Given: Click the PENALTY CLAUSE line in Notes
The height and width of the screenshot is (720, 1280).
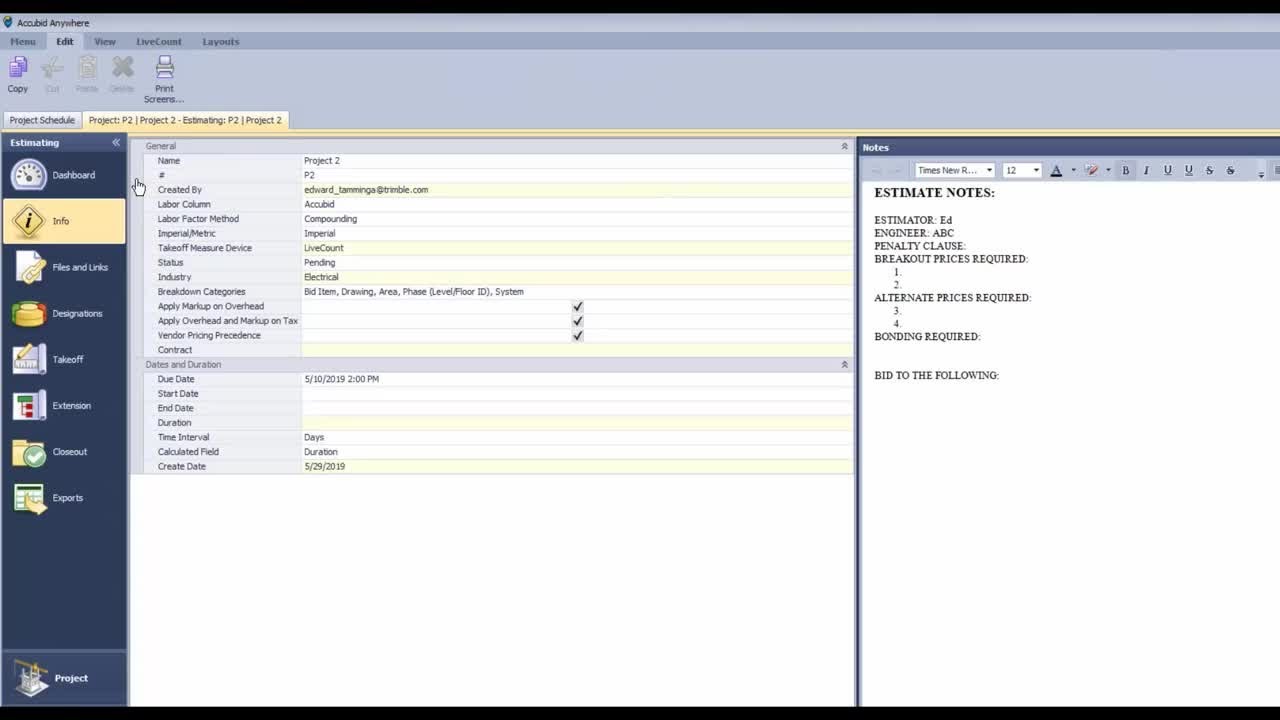Looking at the screenshot, I should 920,246.
